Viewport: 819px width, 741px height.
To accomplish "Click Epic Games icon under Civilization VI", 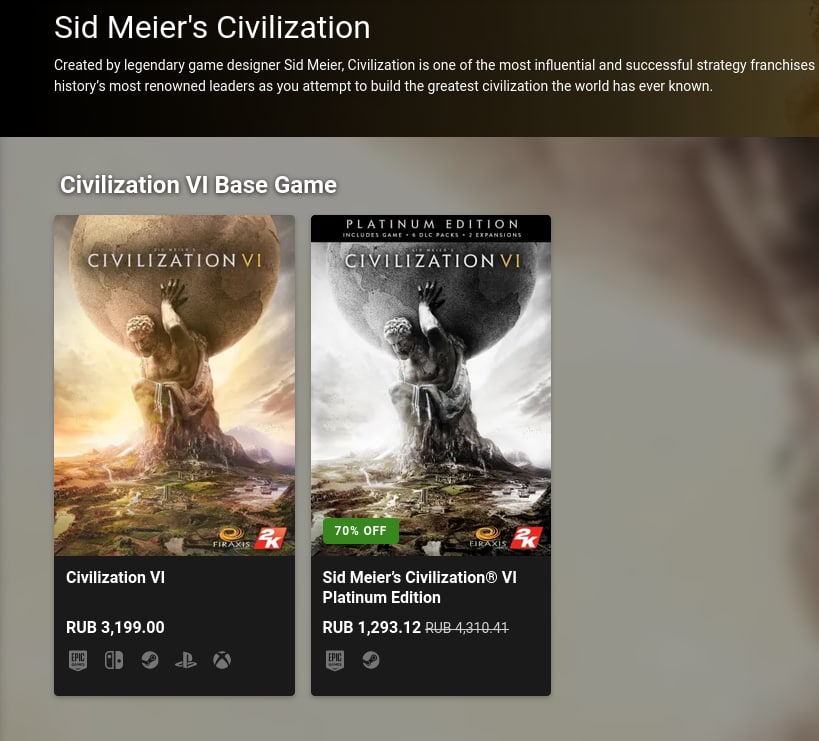I will (x=78, y=661).
